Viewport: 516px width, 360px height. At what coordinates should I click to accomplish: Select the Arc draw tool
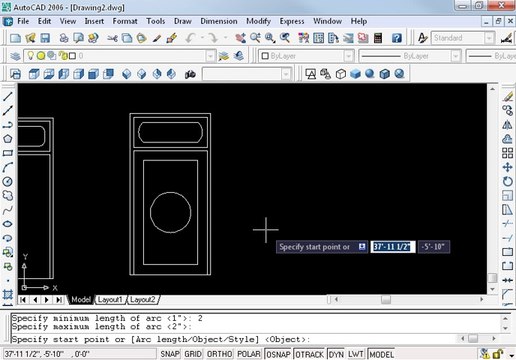pos(8,167)
